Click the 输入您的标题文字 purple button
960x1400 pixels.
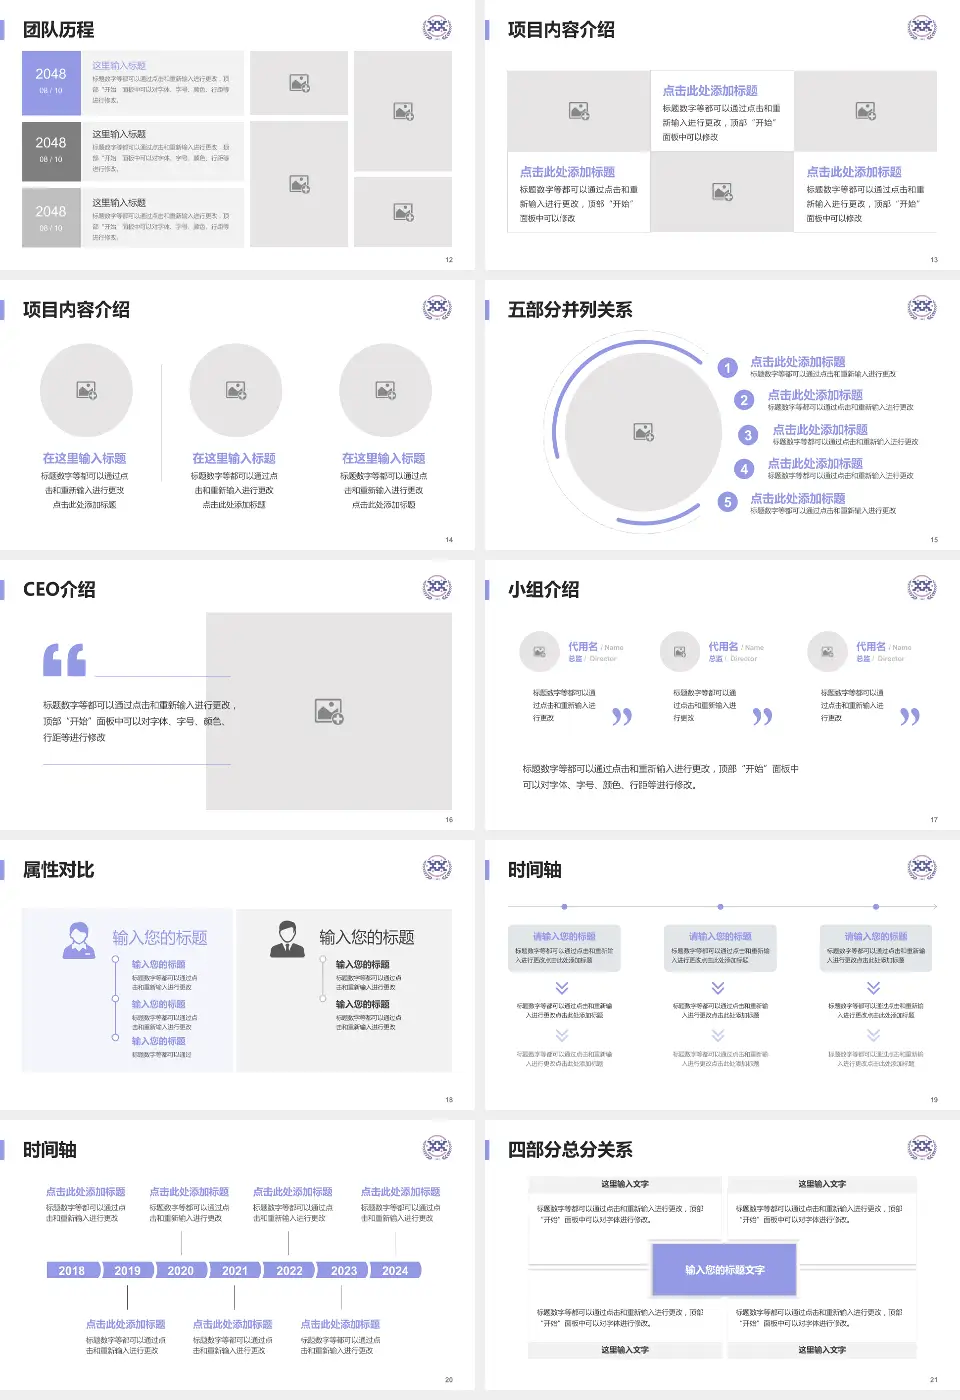723,1269
